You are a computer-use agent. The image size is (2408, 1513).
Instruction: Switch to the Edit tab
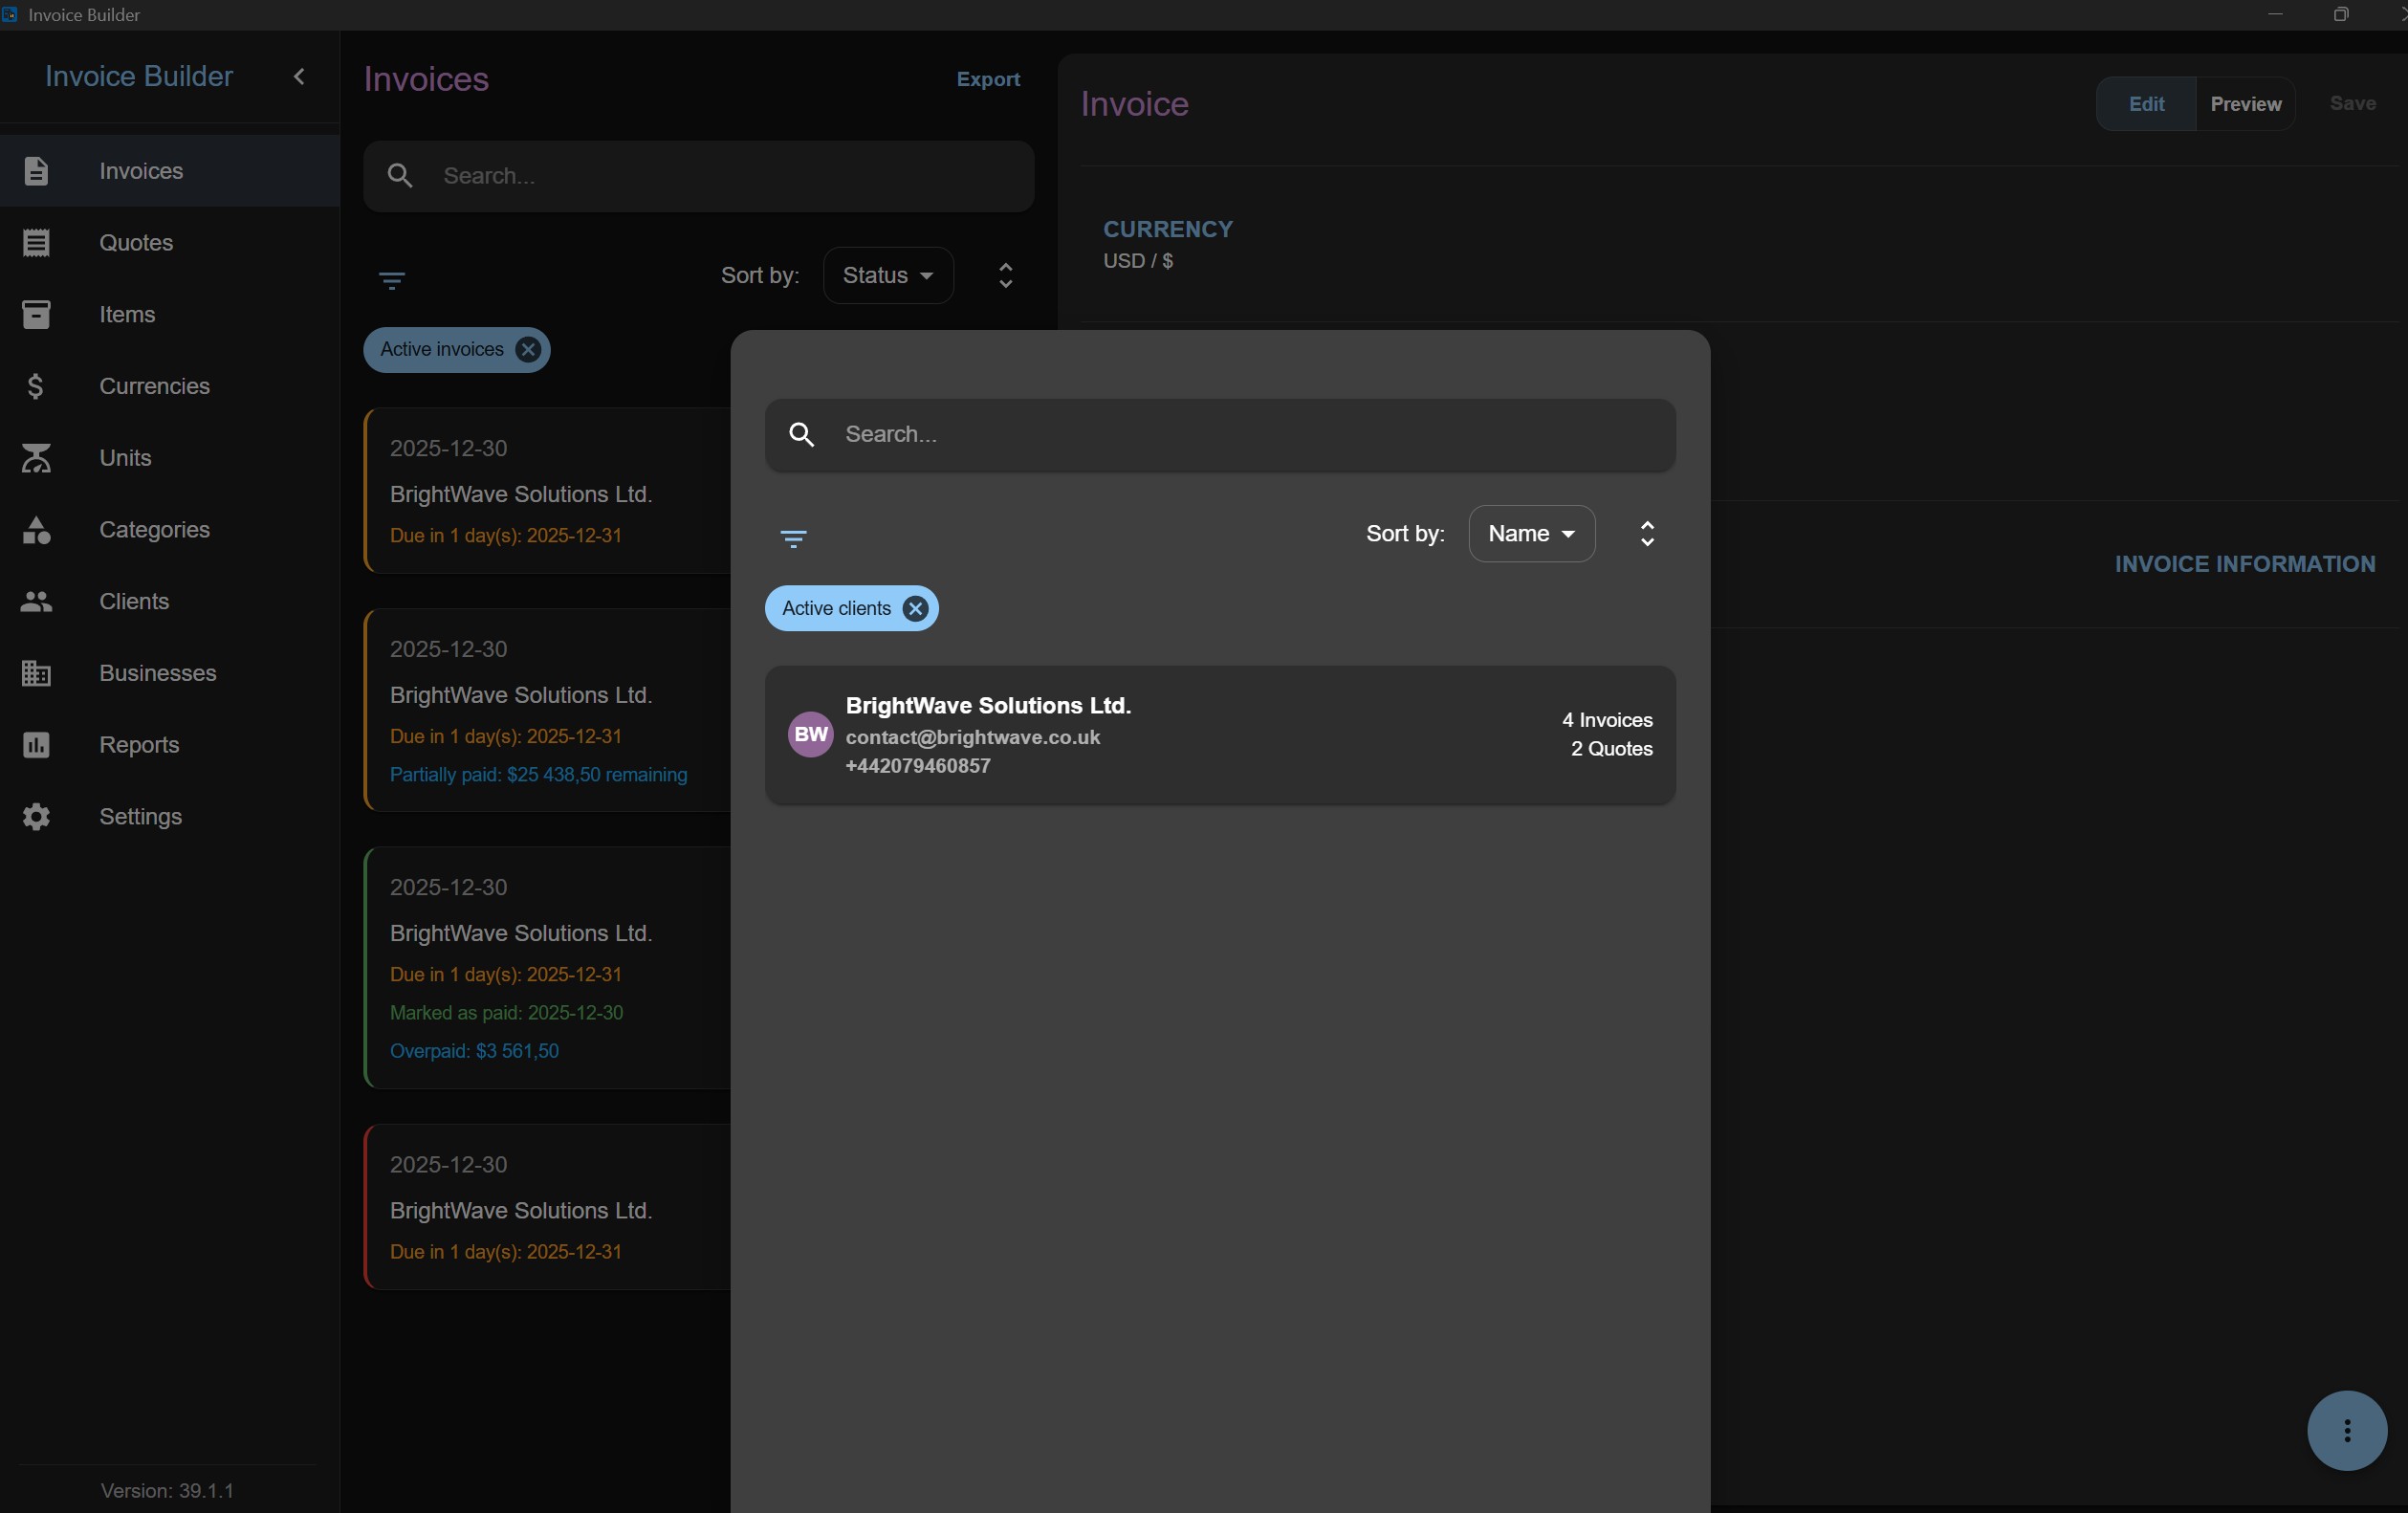[2146, 104]
